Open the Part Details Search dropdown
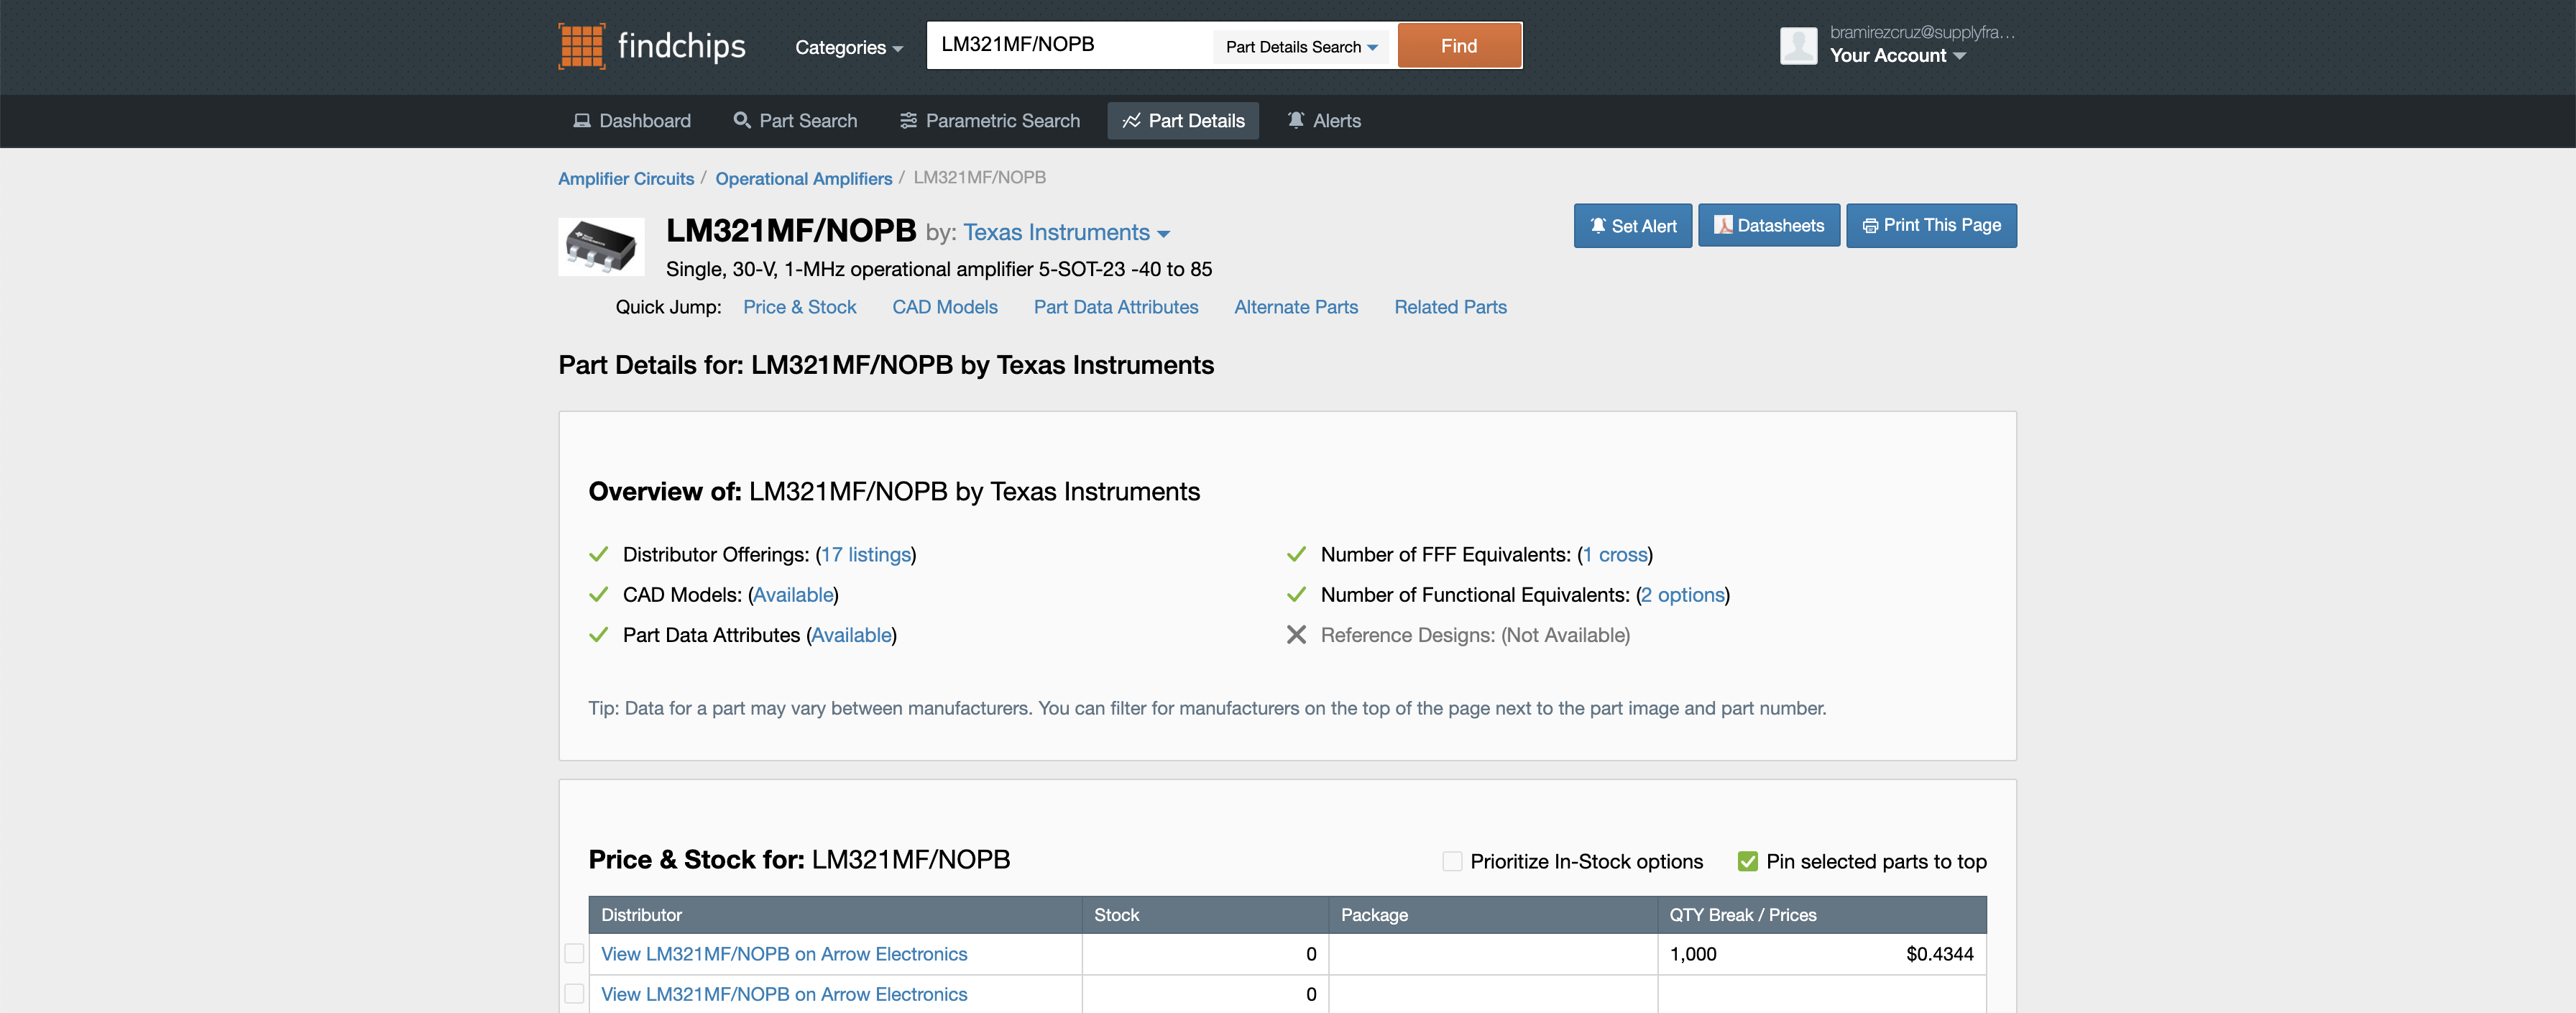 pos(1301,47)
